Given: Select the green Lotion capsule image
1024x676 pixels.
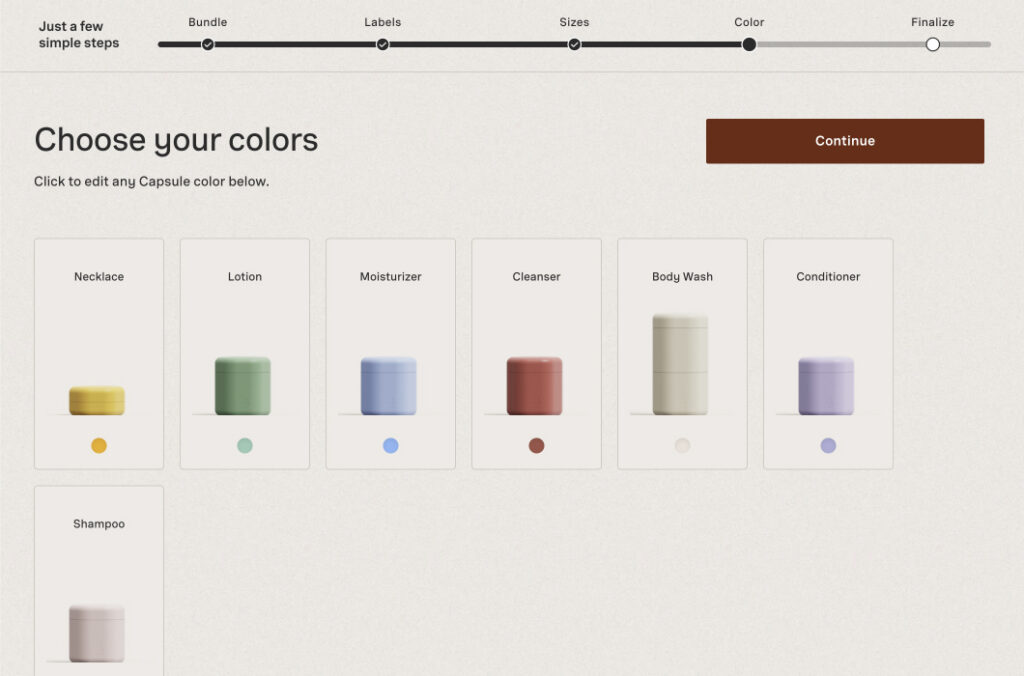Looking at the screenshot, I should (x=243, y=386).
